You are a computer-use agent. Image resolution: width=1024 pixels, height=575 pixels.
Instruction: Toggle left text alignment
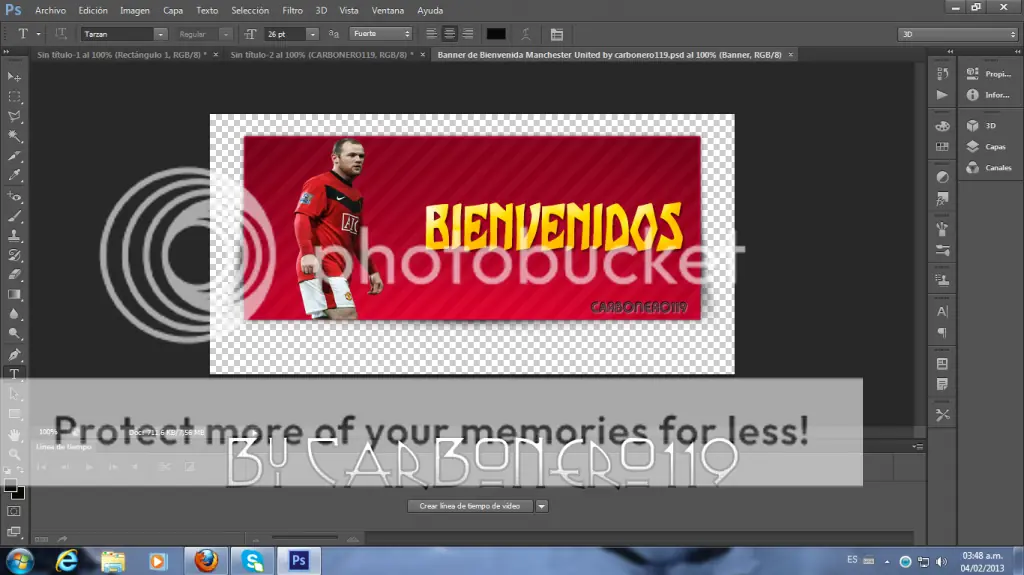tap(432, 34)
